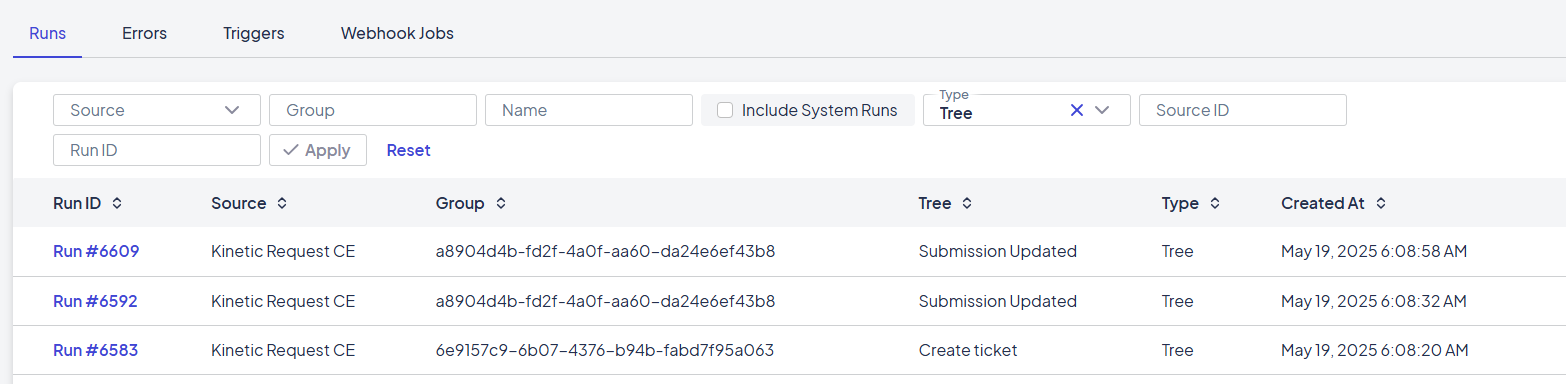Image resolution: width=1566 pixels, height=384 pixels.
Task: Click the Reset filters link
Action: click(x=408, y=150)
